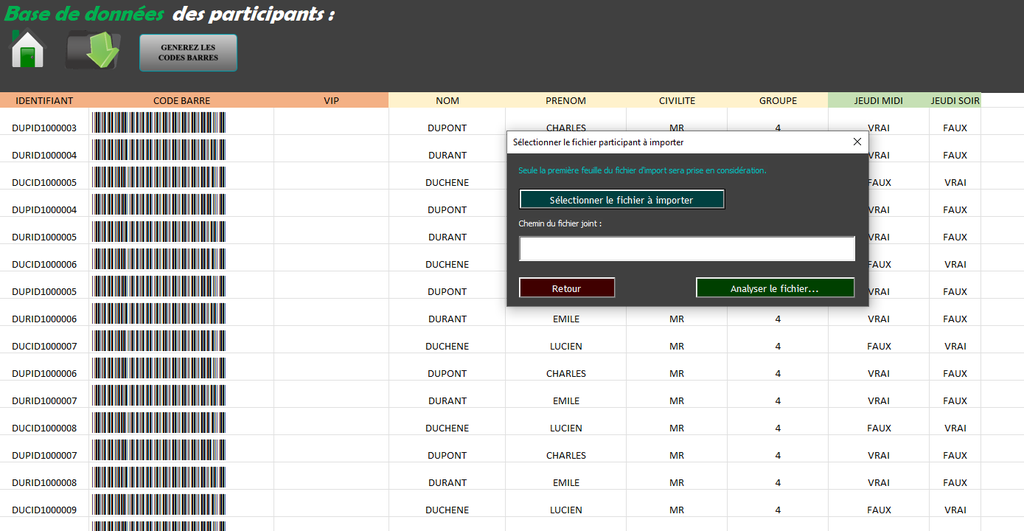Click the barcode image in row DURID1000006
Viewport: 1024px width, 531px height.
(159, 314)
